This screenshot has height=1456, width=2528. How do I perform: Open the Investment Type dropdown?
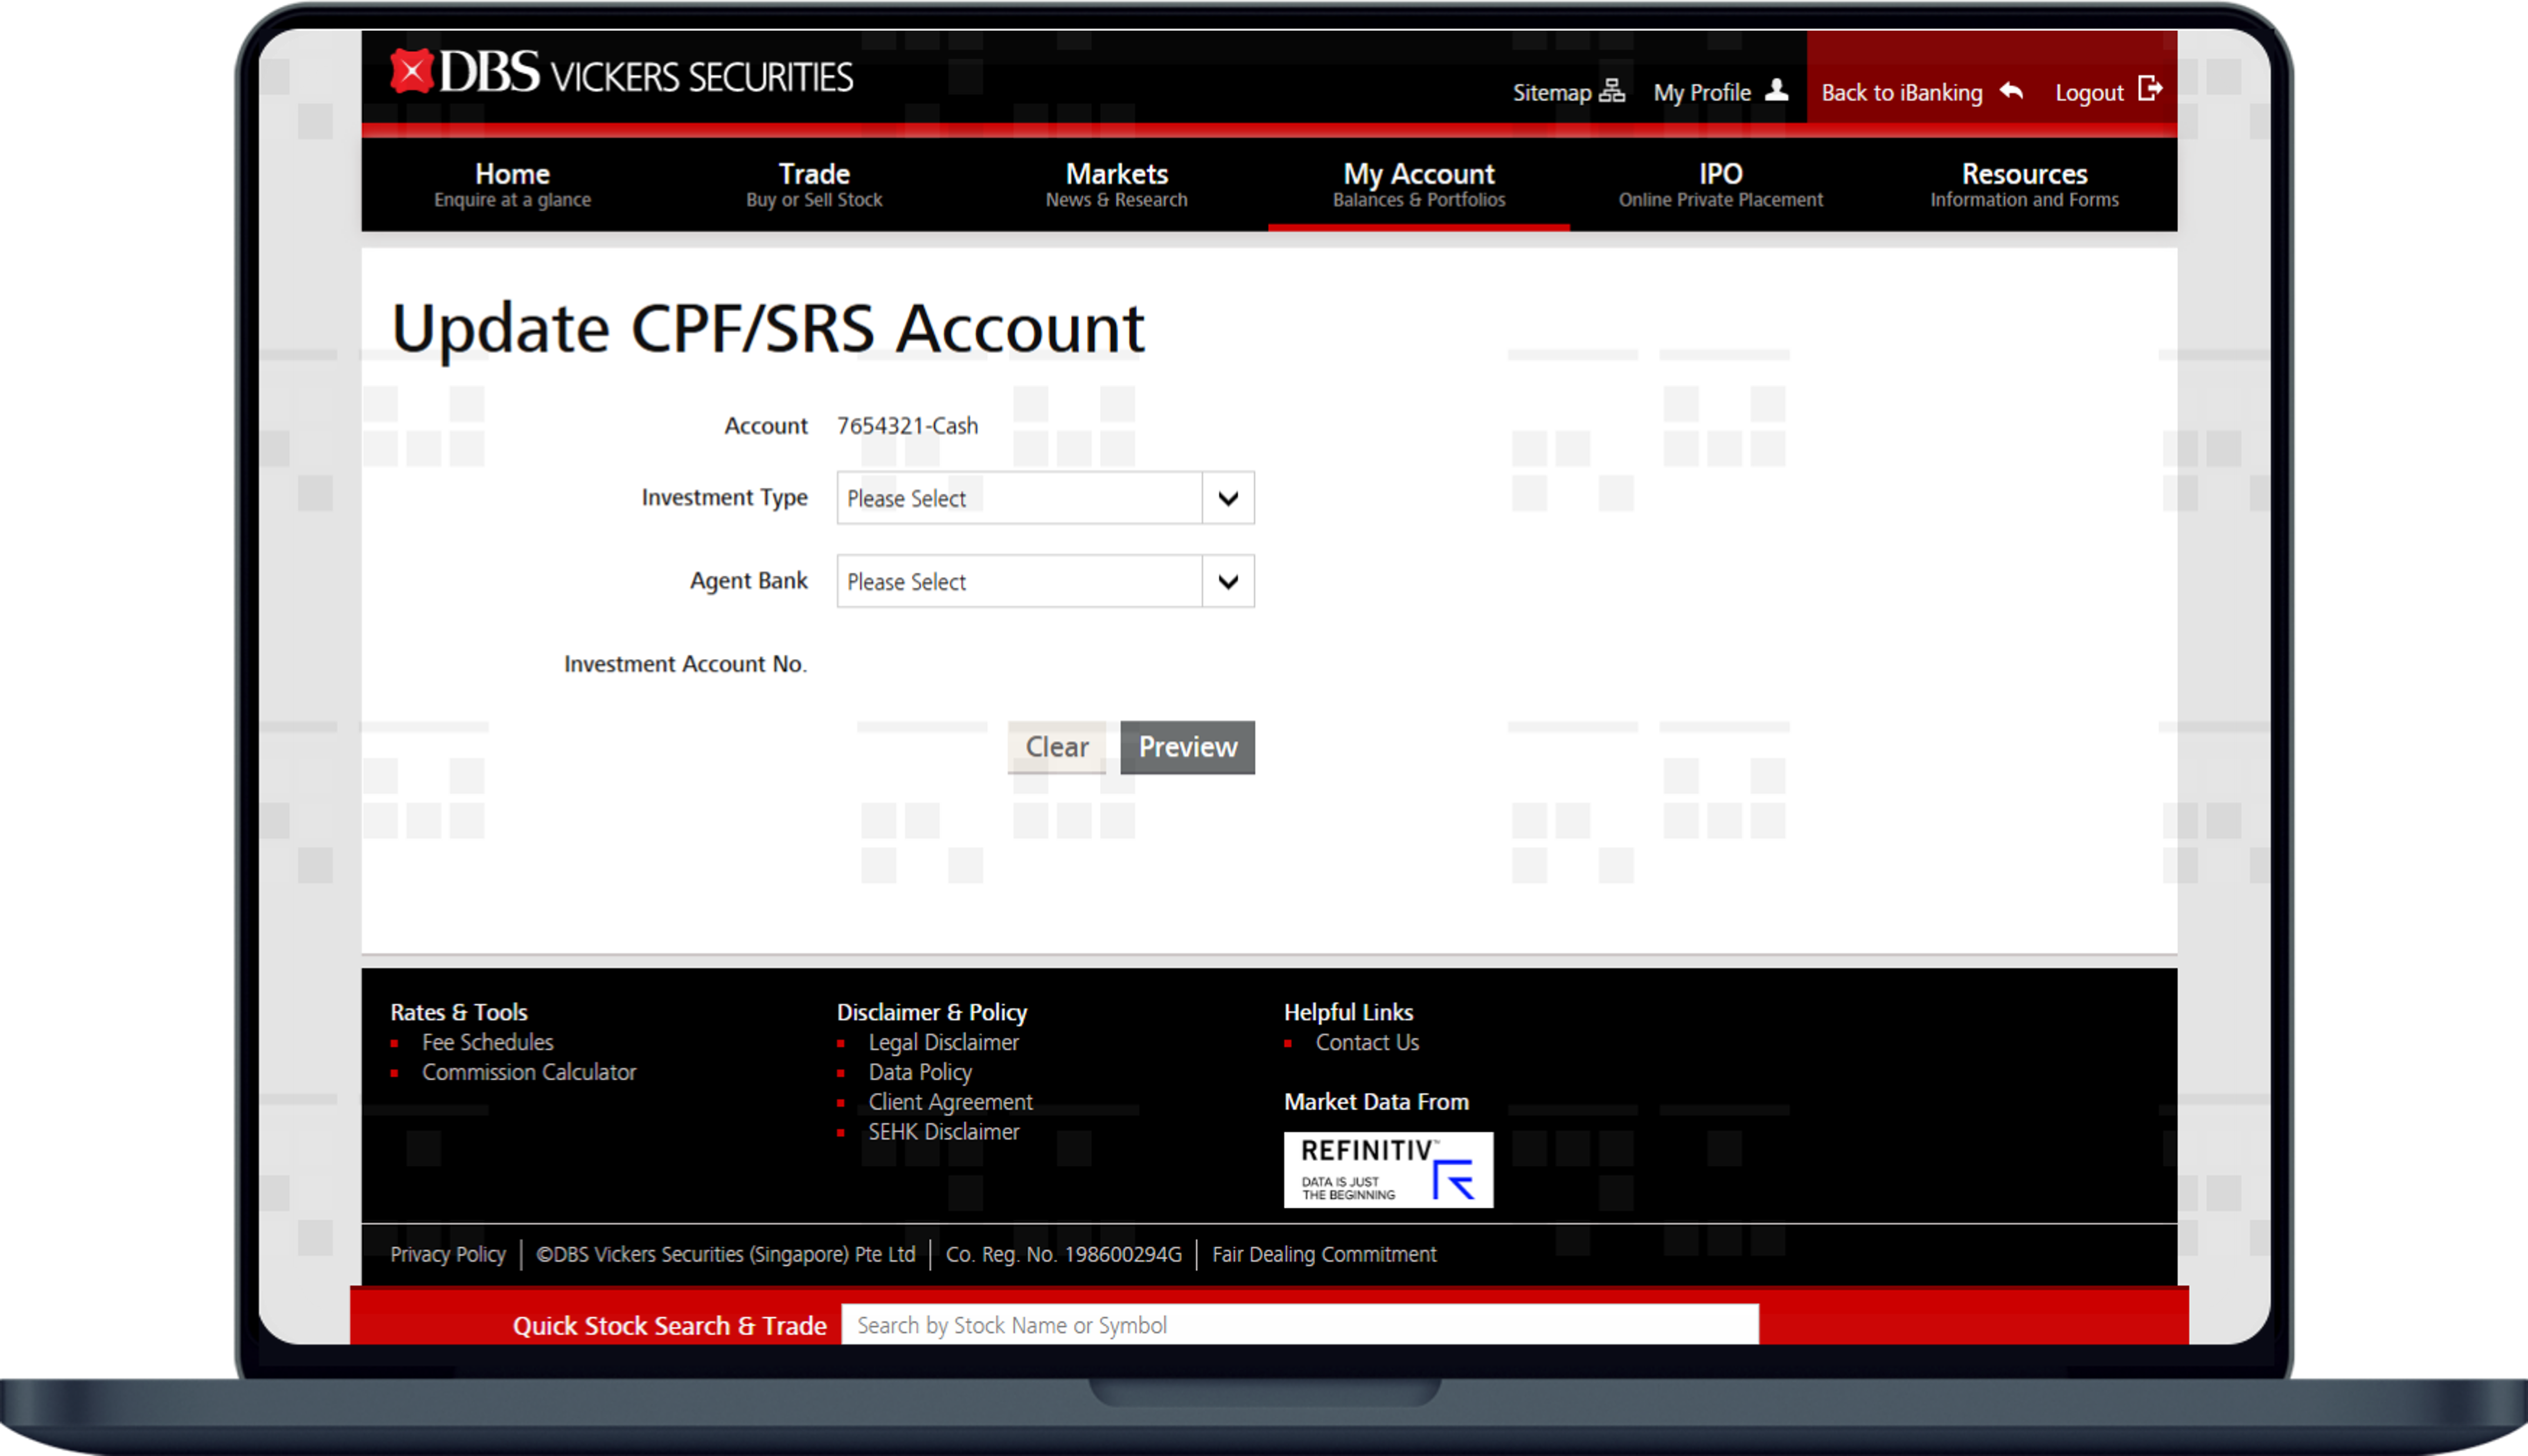[x=1045, y=498]
